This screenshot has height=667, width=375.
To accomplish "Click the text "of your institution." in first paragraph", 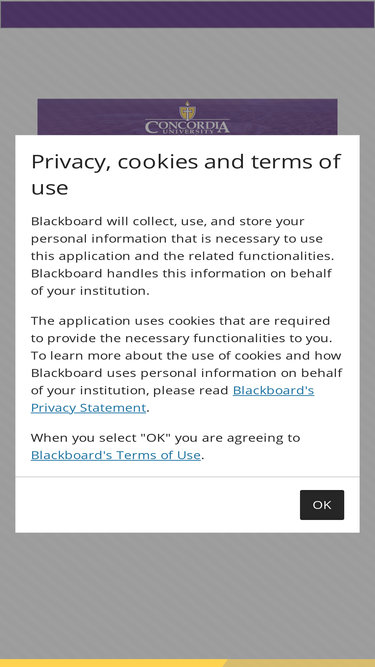I will [90, 291].
